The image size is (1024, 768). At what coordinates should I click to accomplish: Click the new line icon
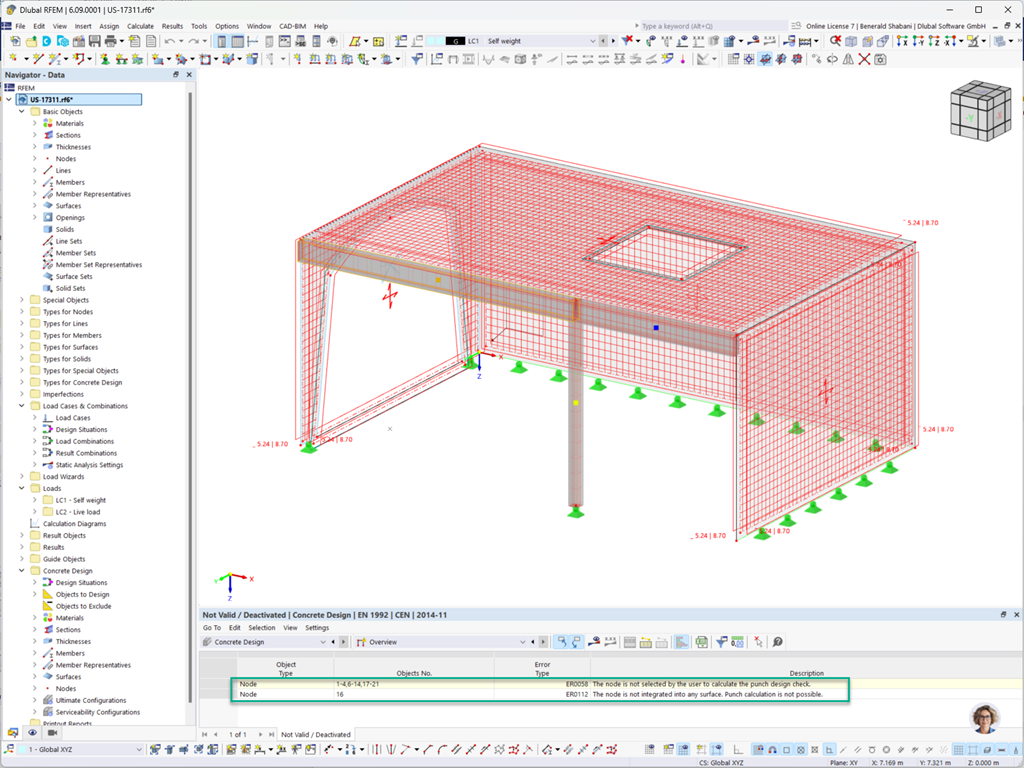pos(38,59)
